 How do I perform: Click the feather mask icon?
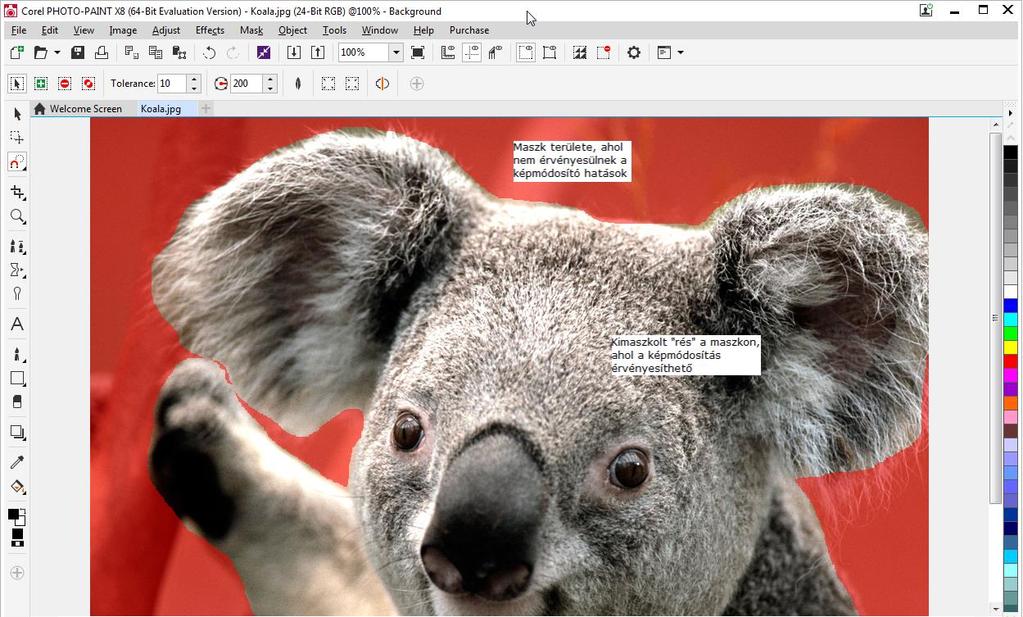(x=298, y=83)
